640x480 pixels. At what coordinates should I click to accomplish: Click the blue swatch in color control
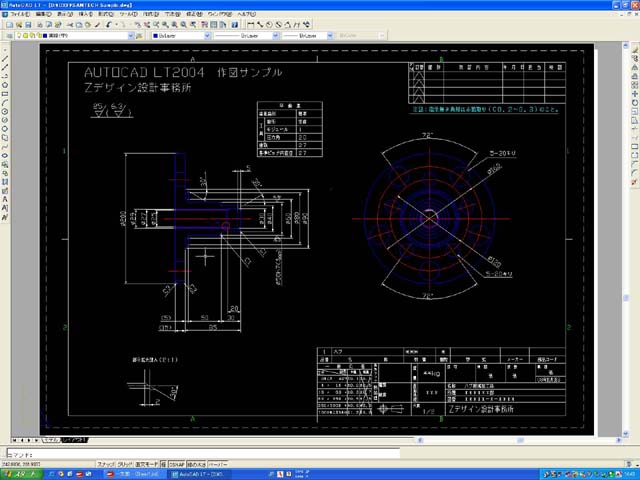tap(155, 36)
